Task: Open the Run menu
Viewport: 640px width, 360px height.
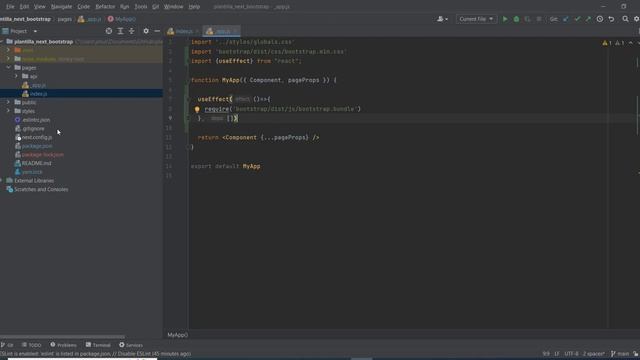Action: click(x=124, y=7)
